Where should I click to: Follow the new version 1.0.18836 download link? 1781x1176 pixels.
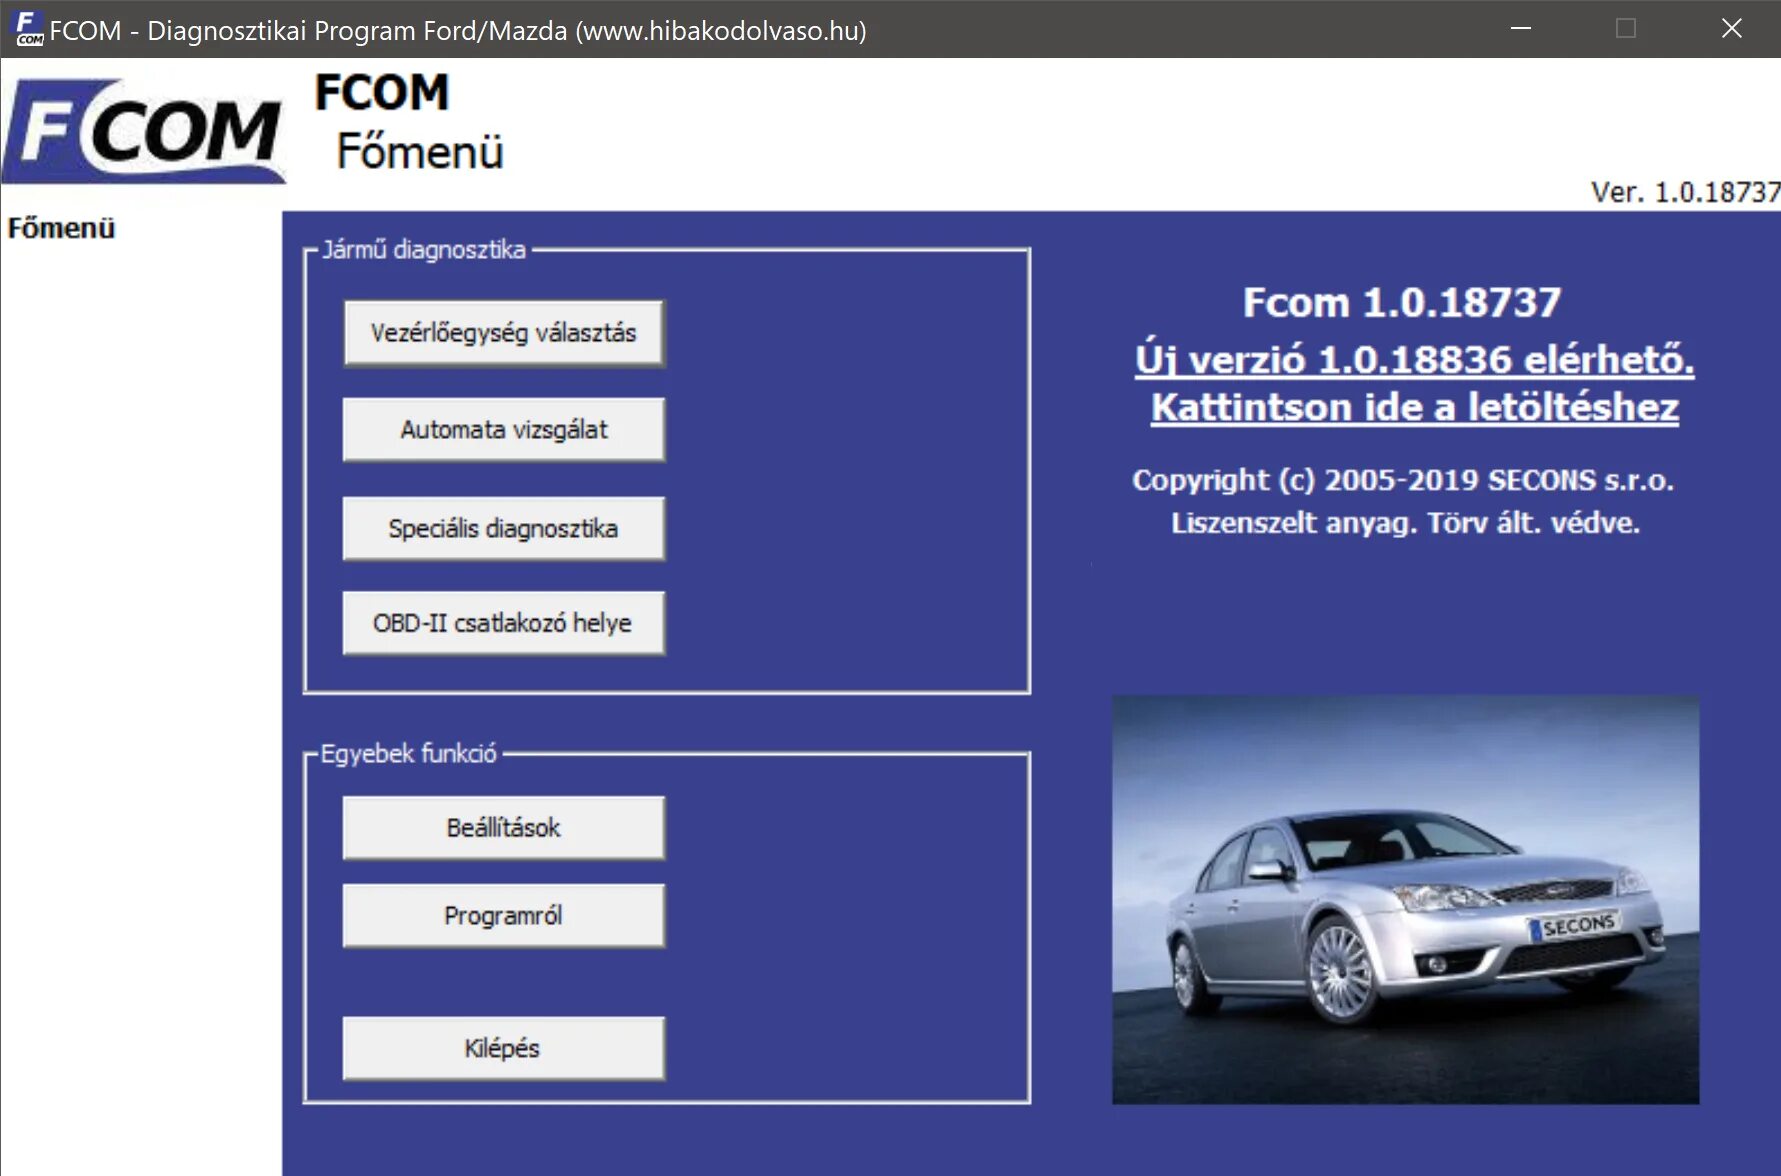(x=1414, y=383)
